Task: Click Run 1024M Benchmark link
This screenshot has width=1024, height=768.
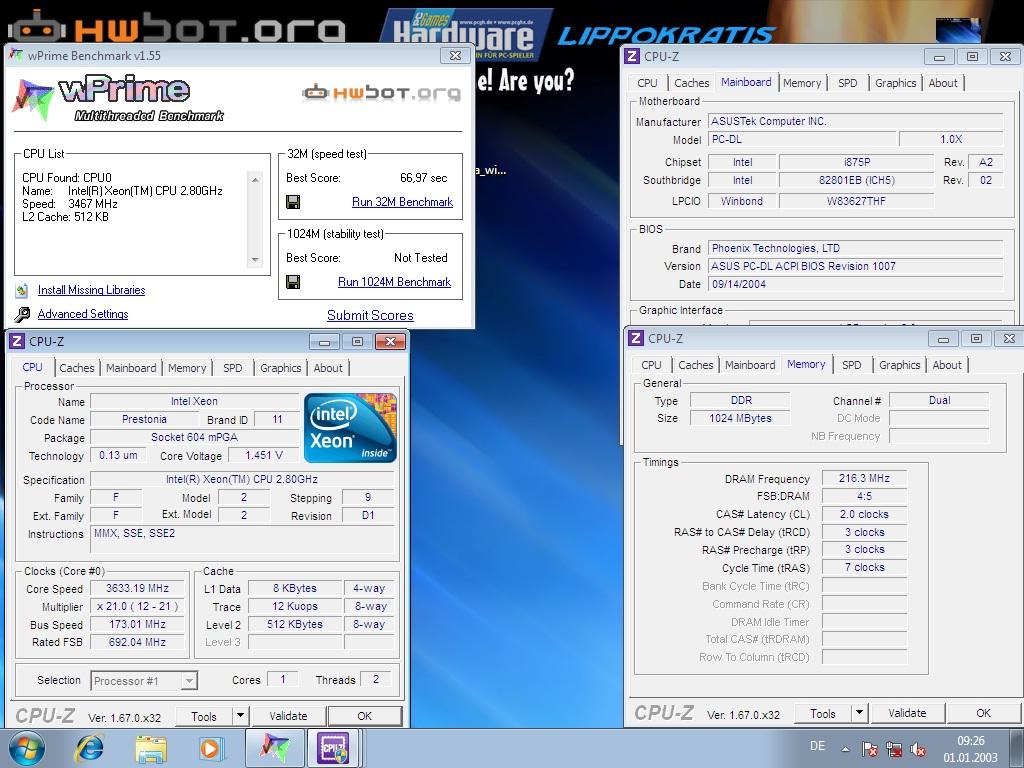Action: [x=394, y=281]
